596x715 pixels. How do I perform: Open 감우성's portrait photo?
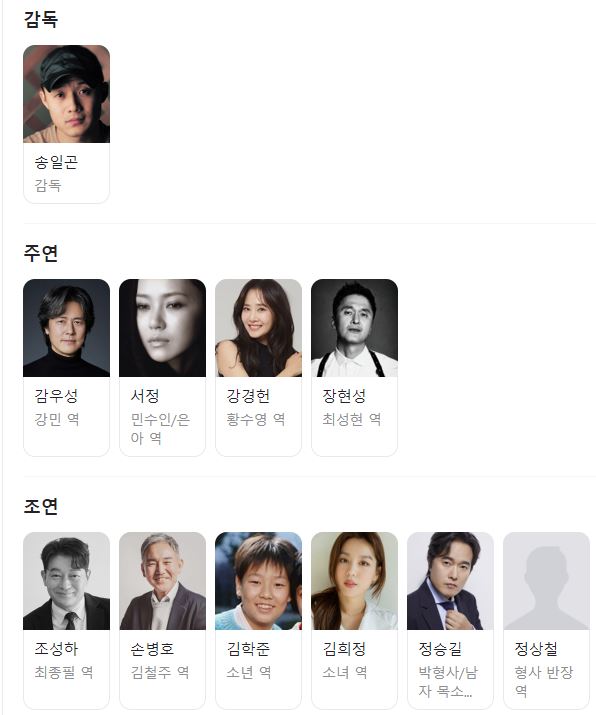tap(67, 328)
